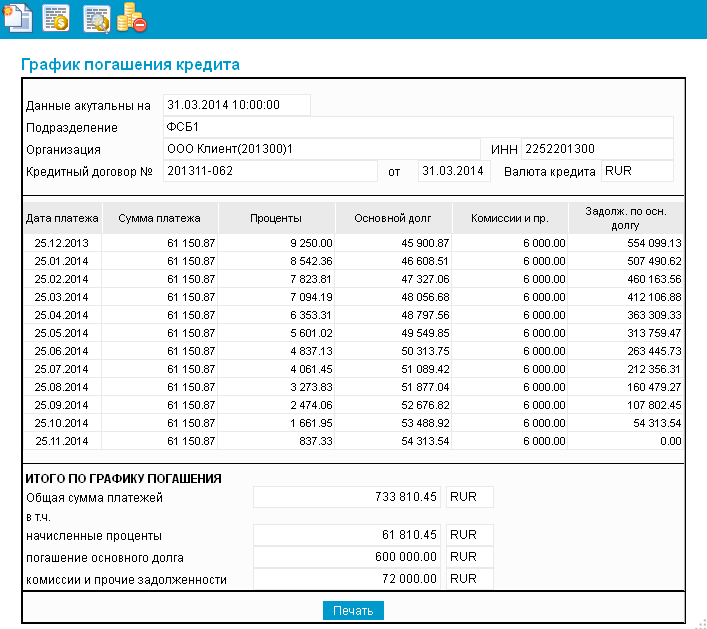Click the Дата платежа column header
Viewport: 707px width, 629px height.
62,218
